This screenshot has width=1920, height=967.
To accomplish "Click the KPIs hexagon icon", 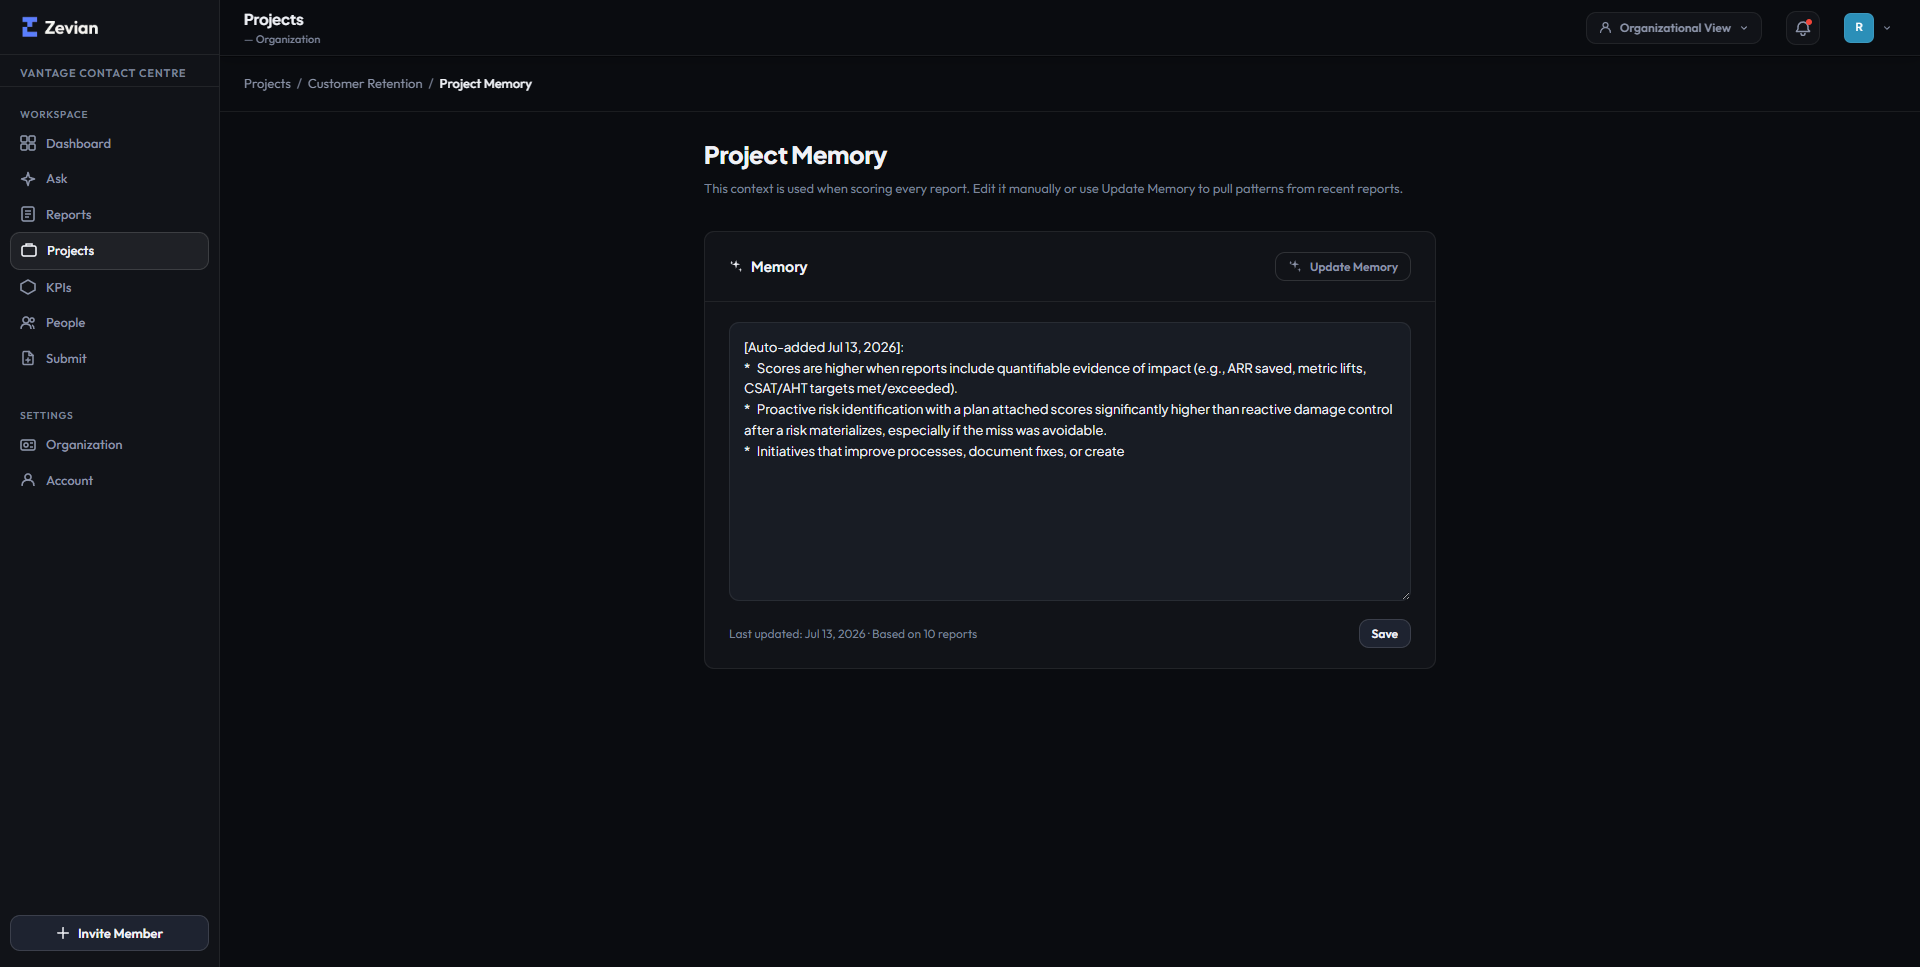I will (x=28, y=287).
